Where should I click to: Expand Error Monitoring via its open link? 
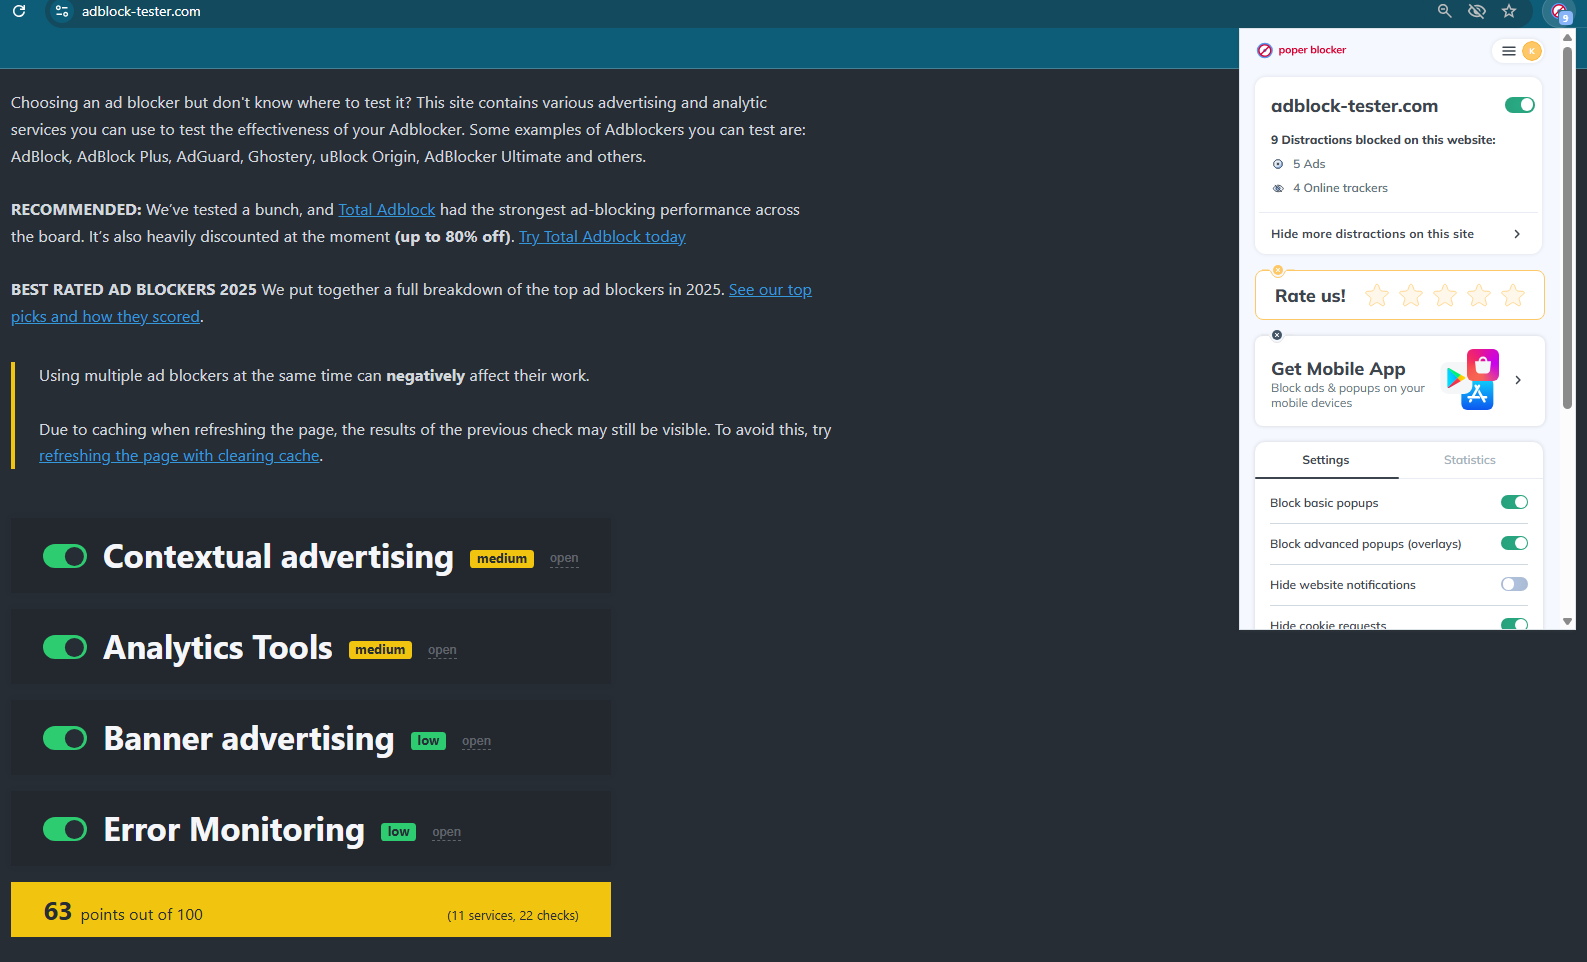[x=446, y=832]
